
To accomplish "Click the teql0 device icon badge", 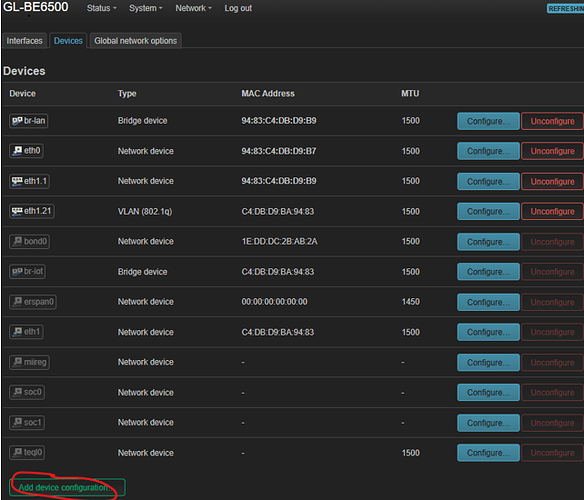I will click(27, 452).
